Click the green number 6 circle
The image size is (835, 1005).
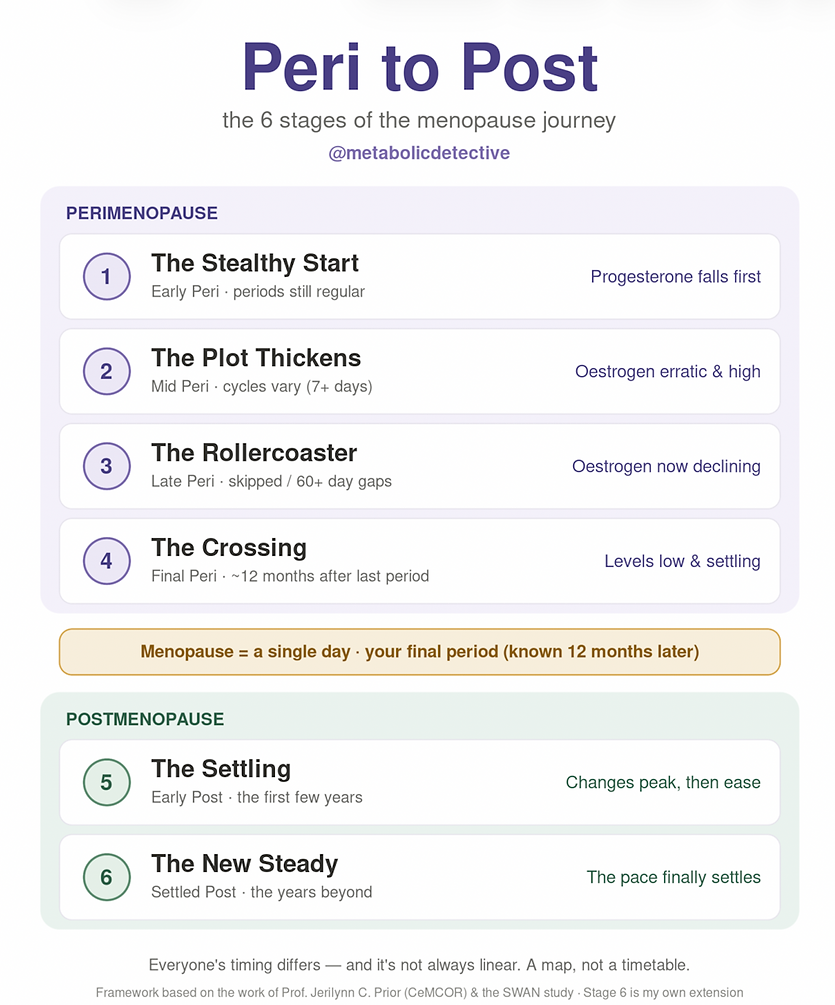(x=106, y=877)
